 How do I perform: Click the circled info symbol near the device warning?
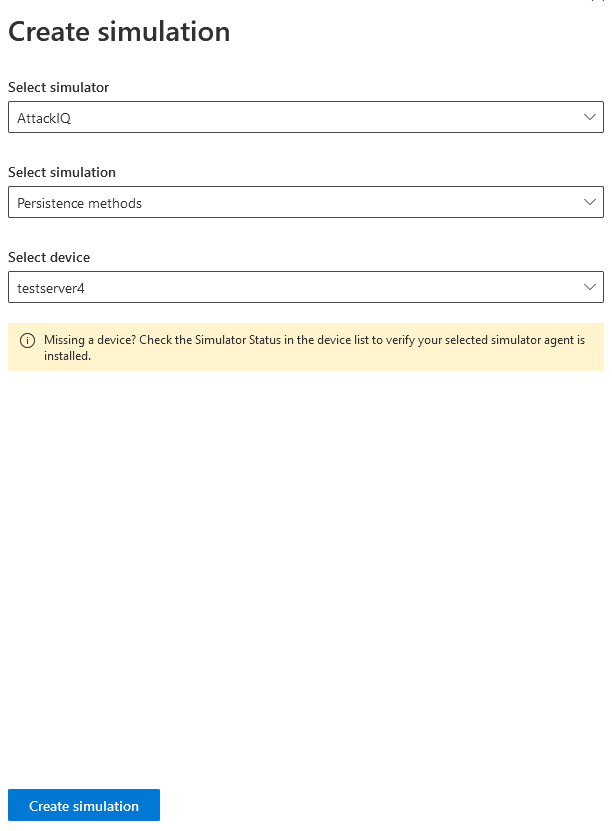25,340
